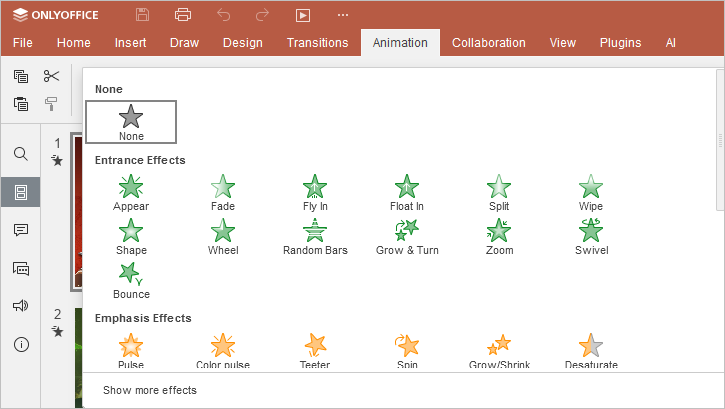
Task: Toggle the Slides panel in sidebar
Action: (x=20, y=192)
